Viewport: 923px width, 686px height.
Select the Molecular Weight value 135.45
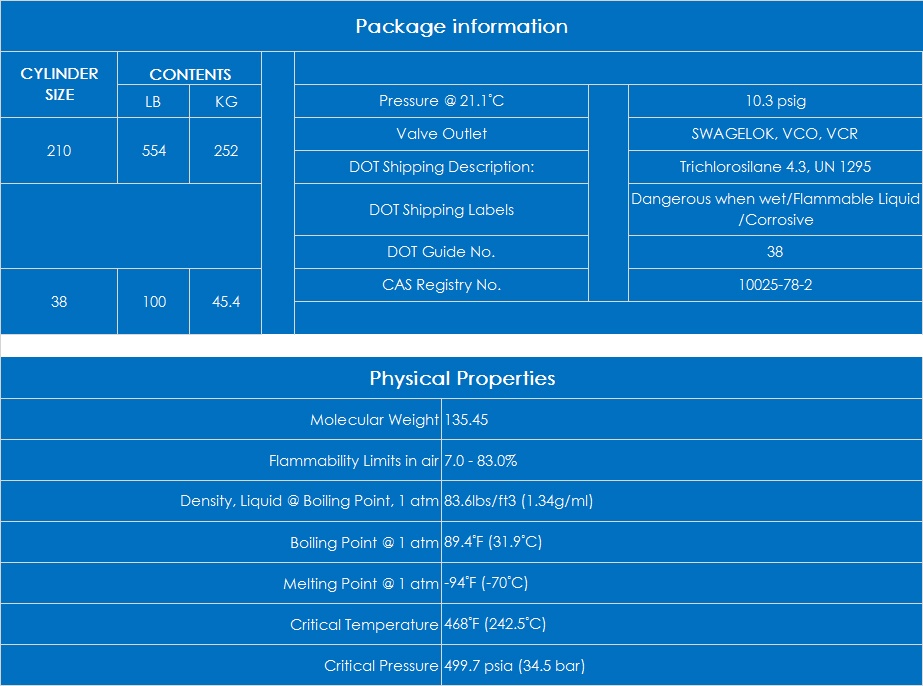[x=467, y=420]
